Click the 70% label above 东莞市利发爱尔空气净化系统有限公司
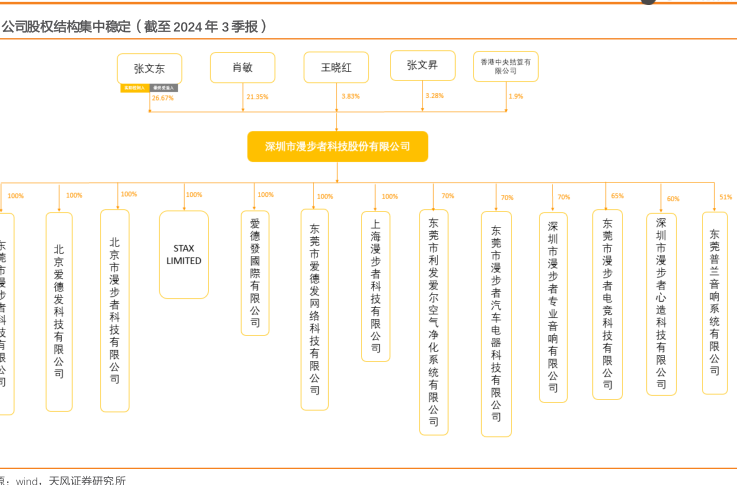 coord(448,196)
